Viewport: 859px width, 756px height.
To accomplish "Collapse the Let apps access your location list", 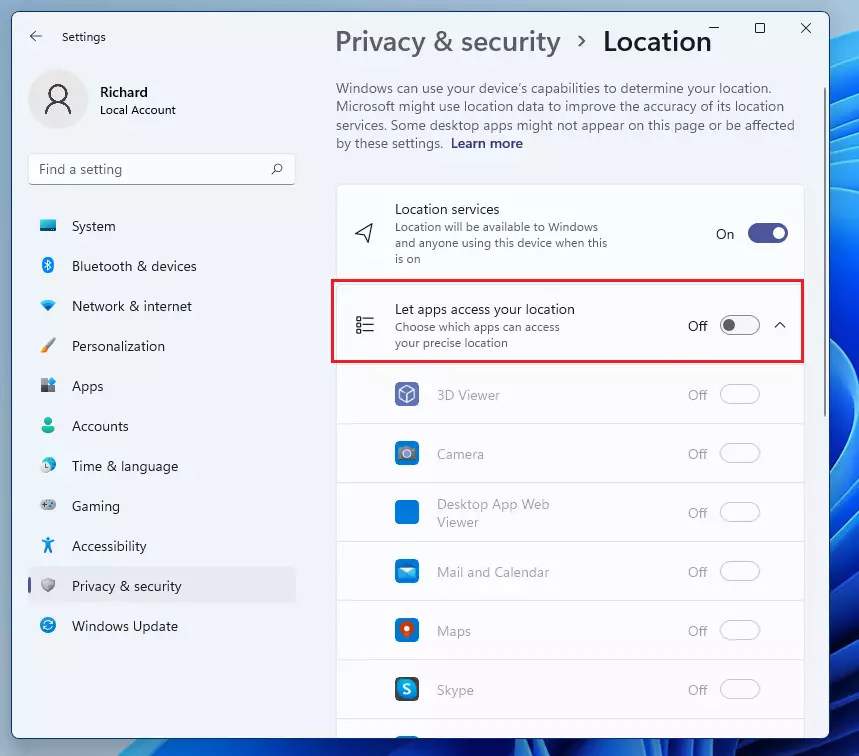I will tap(780, 325).
